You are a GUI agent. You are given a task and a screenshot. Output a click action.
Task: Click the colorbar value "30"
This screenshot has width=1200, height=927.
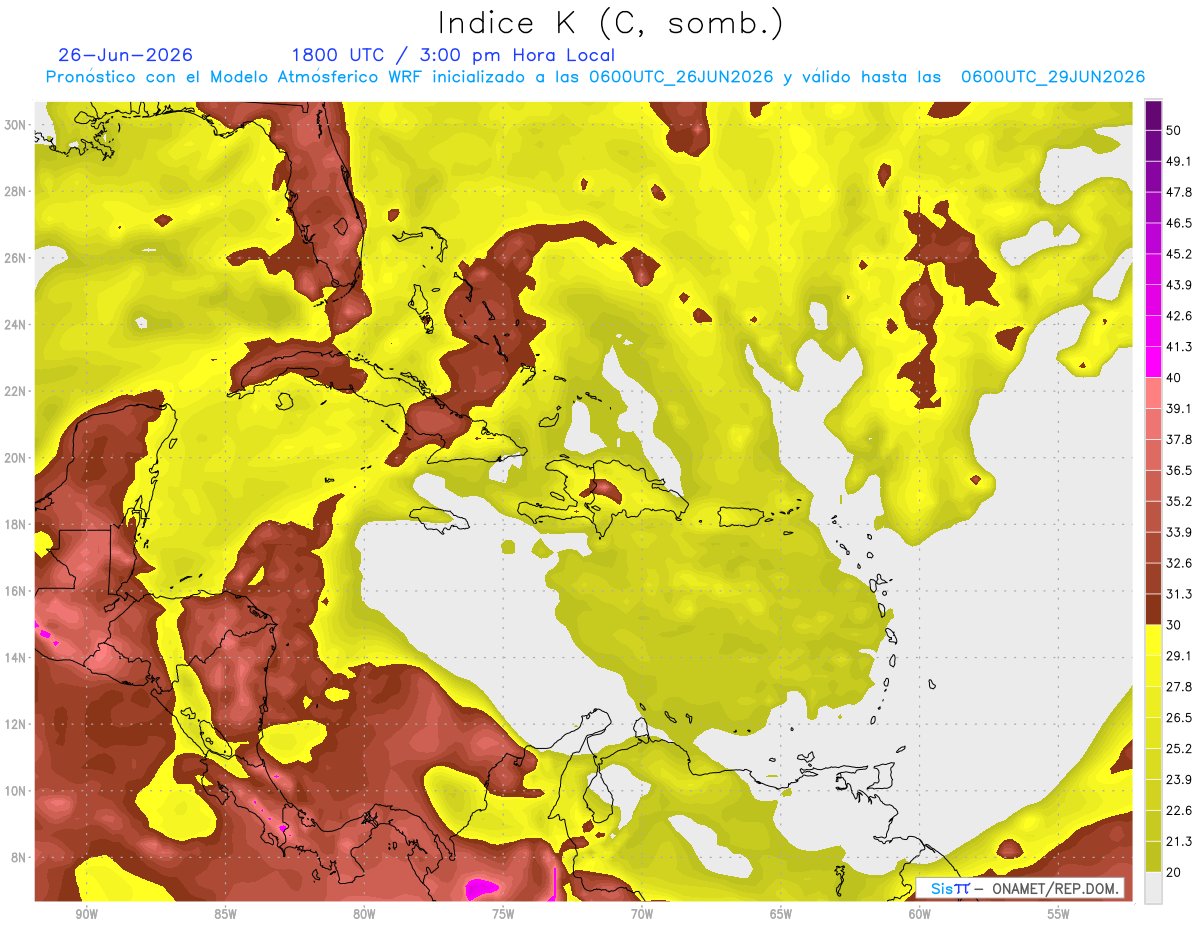click(x=1175, y=625)
